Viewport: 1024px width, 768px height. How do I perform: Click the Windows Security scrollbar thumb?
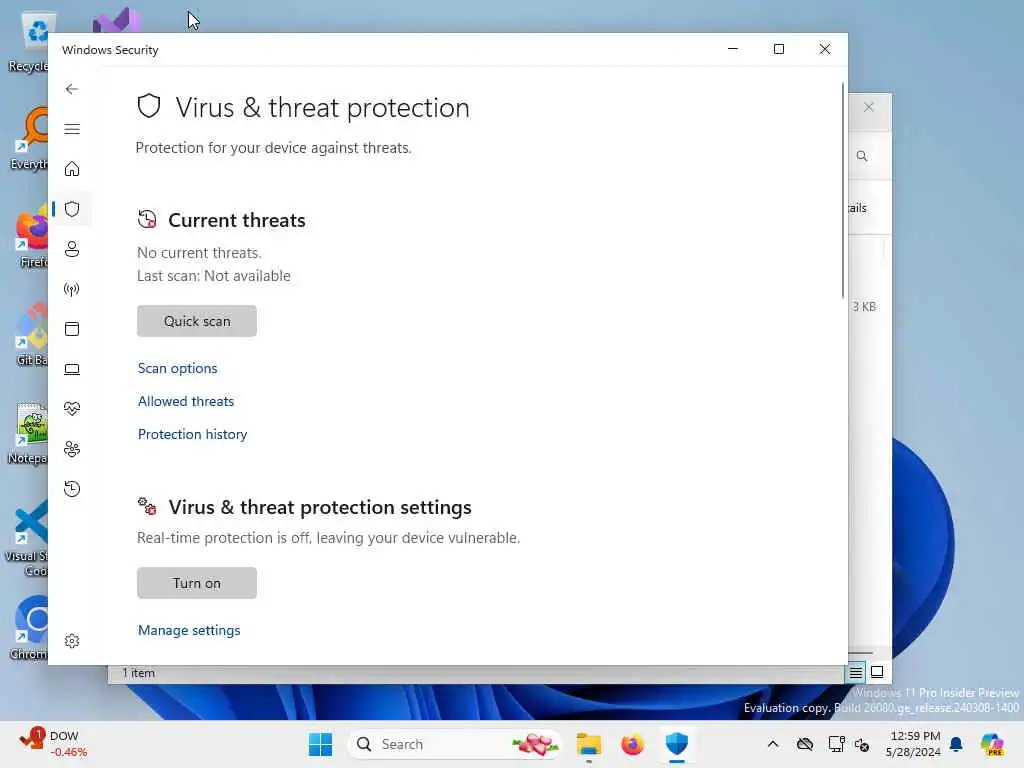click(842, 189)
